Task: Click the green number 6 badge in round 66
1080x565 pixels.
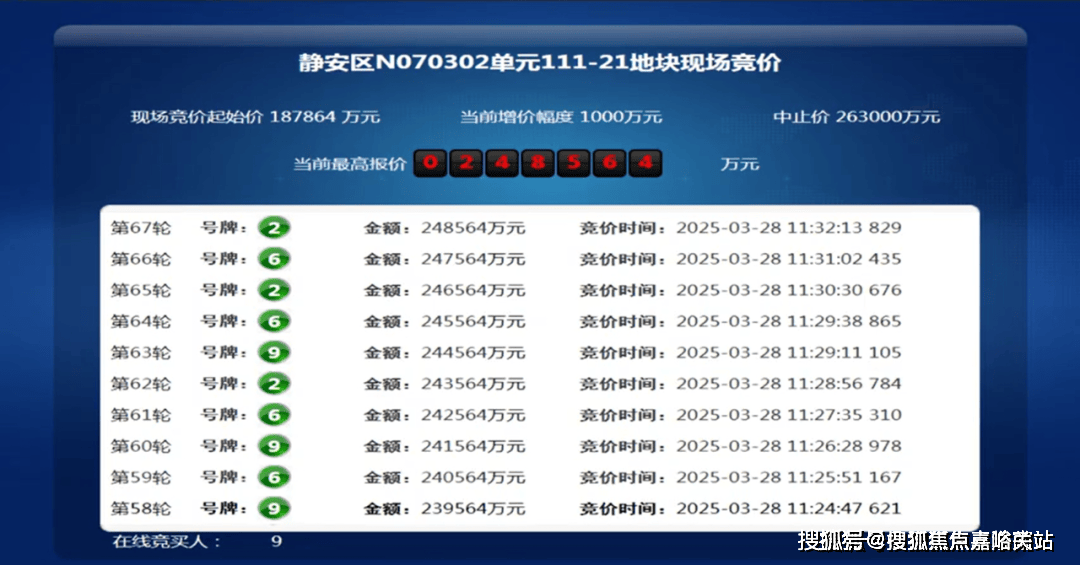Action: click(273, 259)
